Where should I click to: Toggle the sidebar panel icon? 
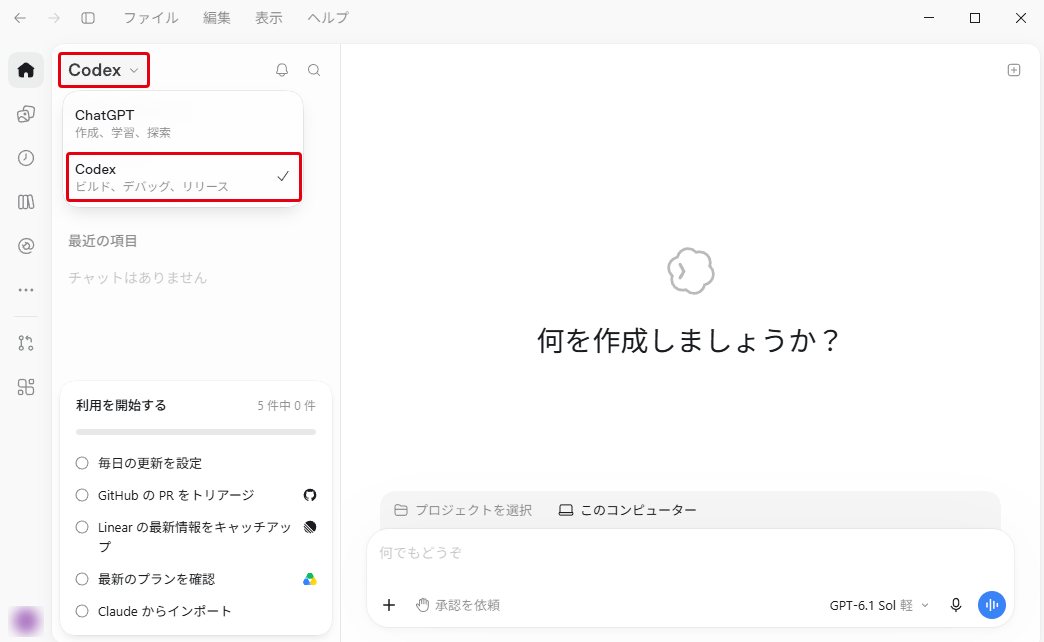88,18
